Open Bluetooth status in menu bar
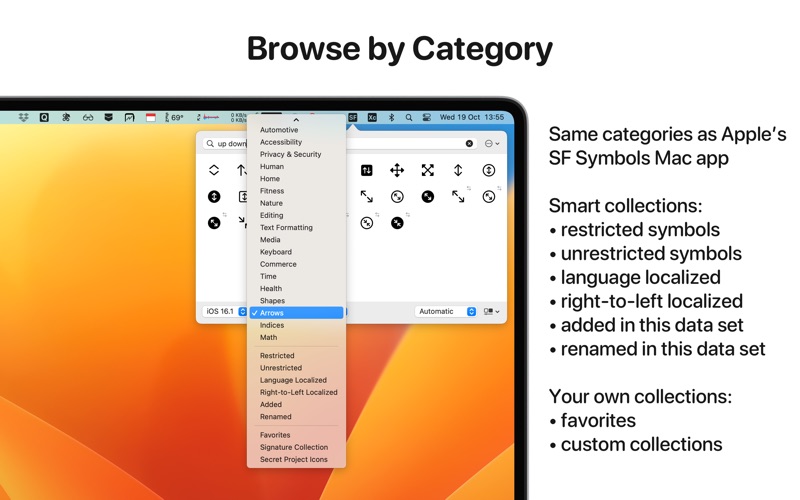 [x=391, y=117]
